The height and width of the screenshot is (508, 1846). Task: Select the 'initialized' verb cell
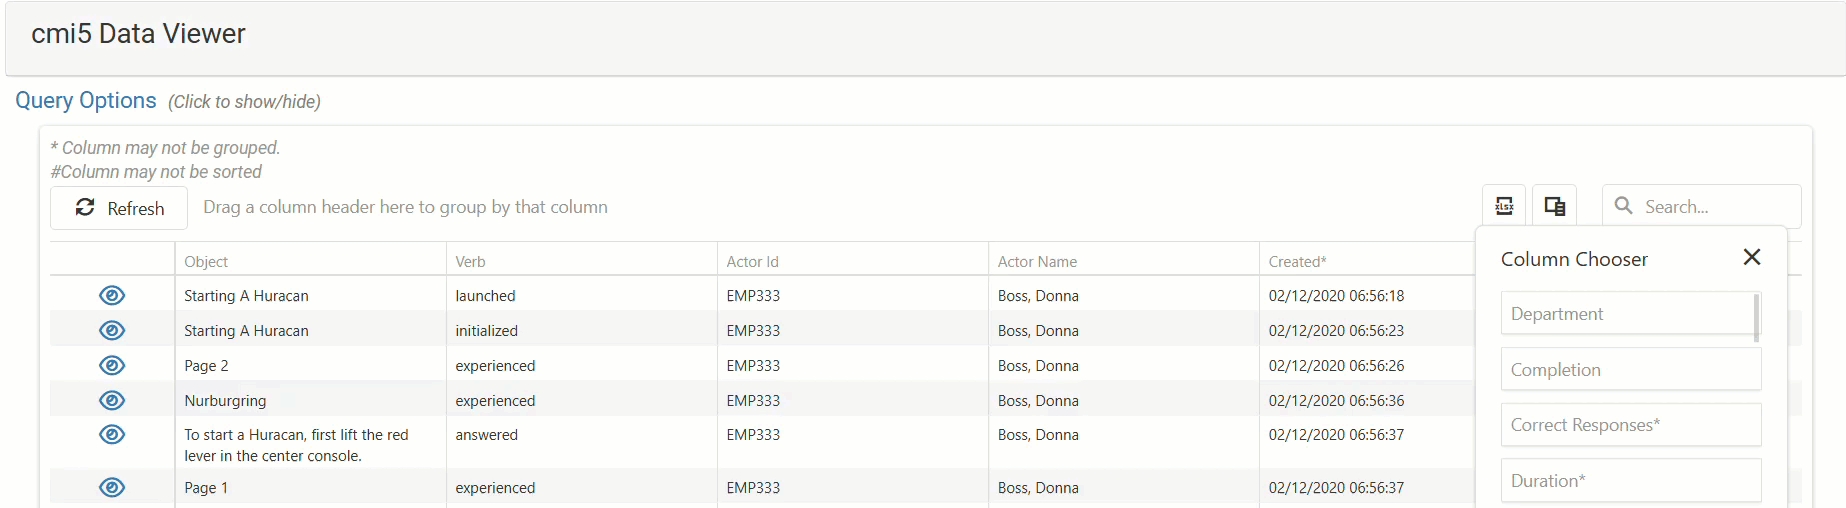tap(581, 330)
